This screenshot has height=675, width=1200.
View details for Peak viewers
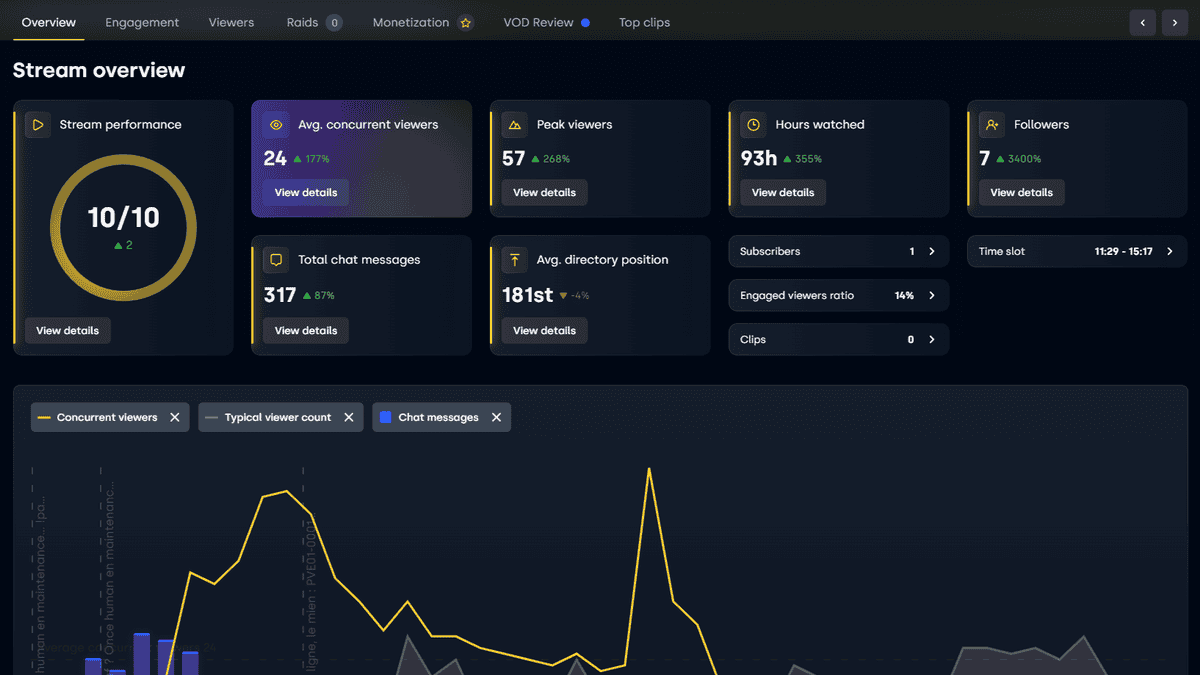pyautogui.click(x=544, y=193)
